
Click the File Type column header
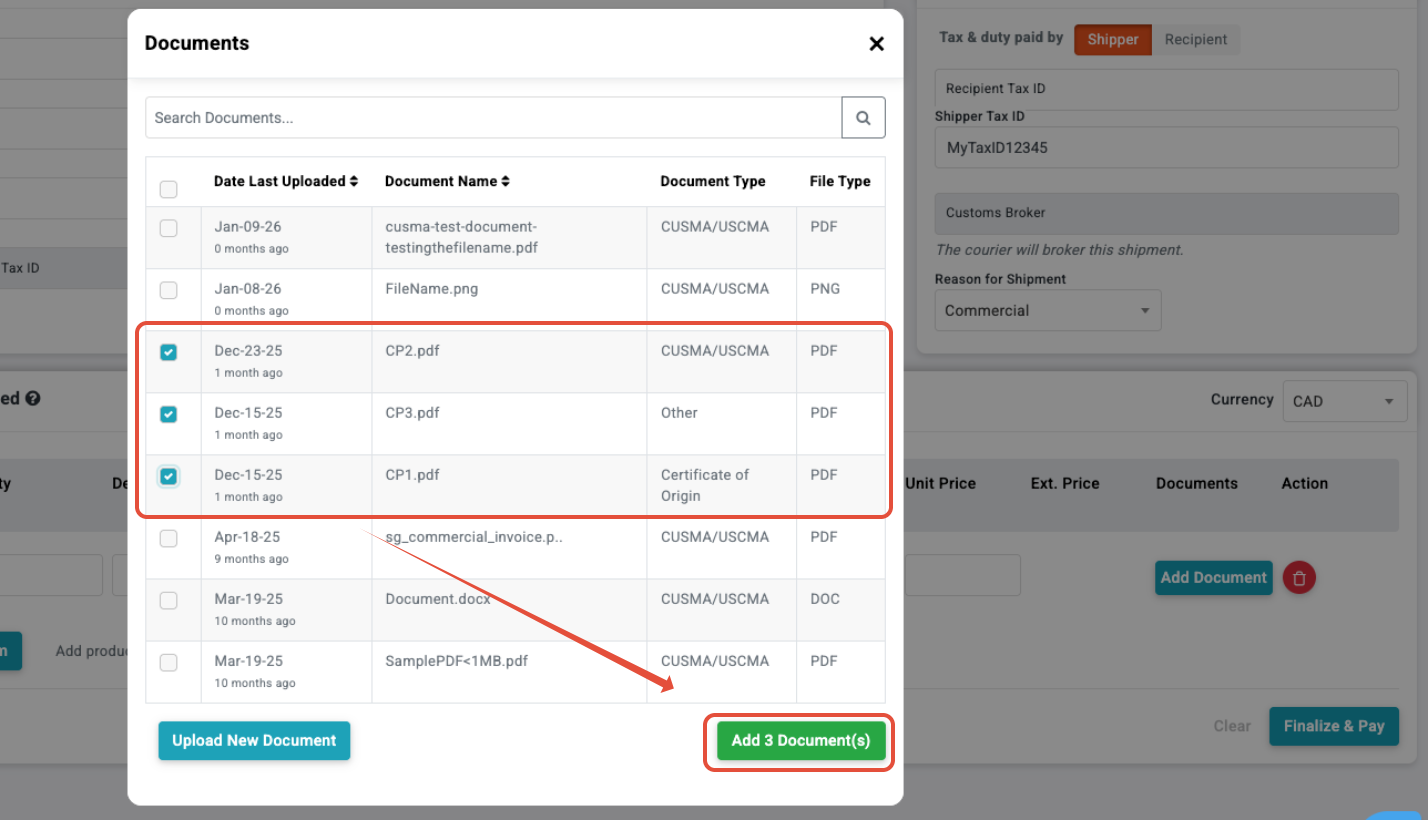pos(840,181)
